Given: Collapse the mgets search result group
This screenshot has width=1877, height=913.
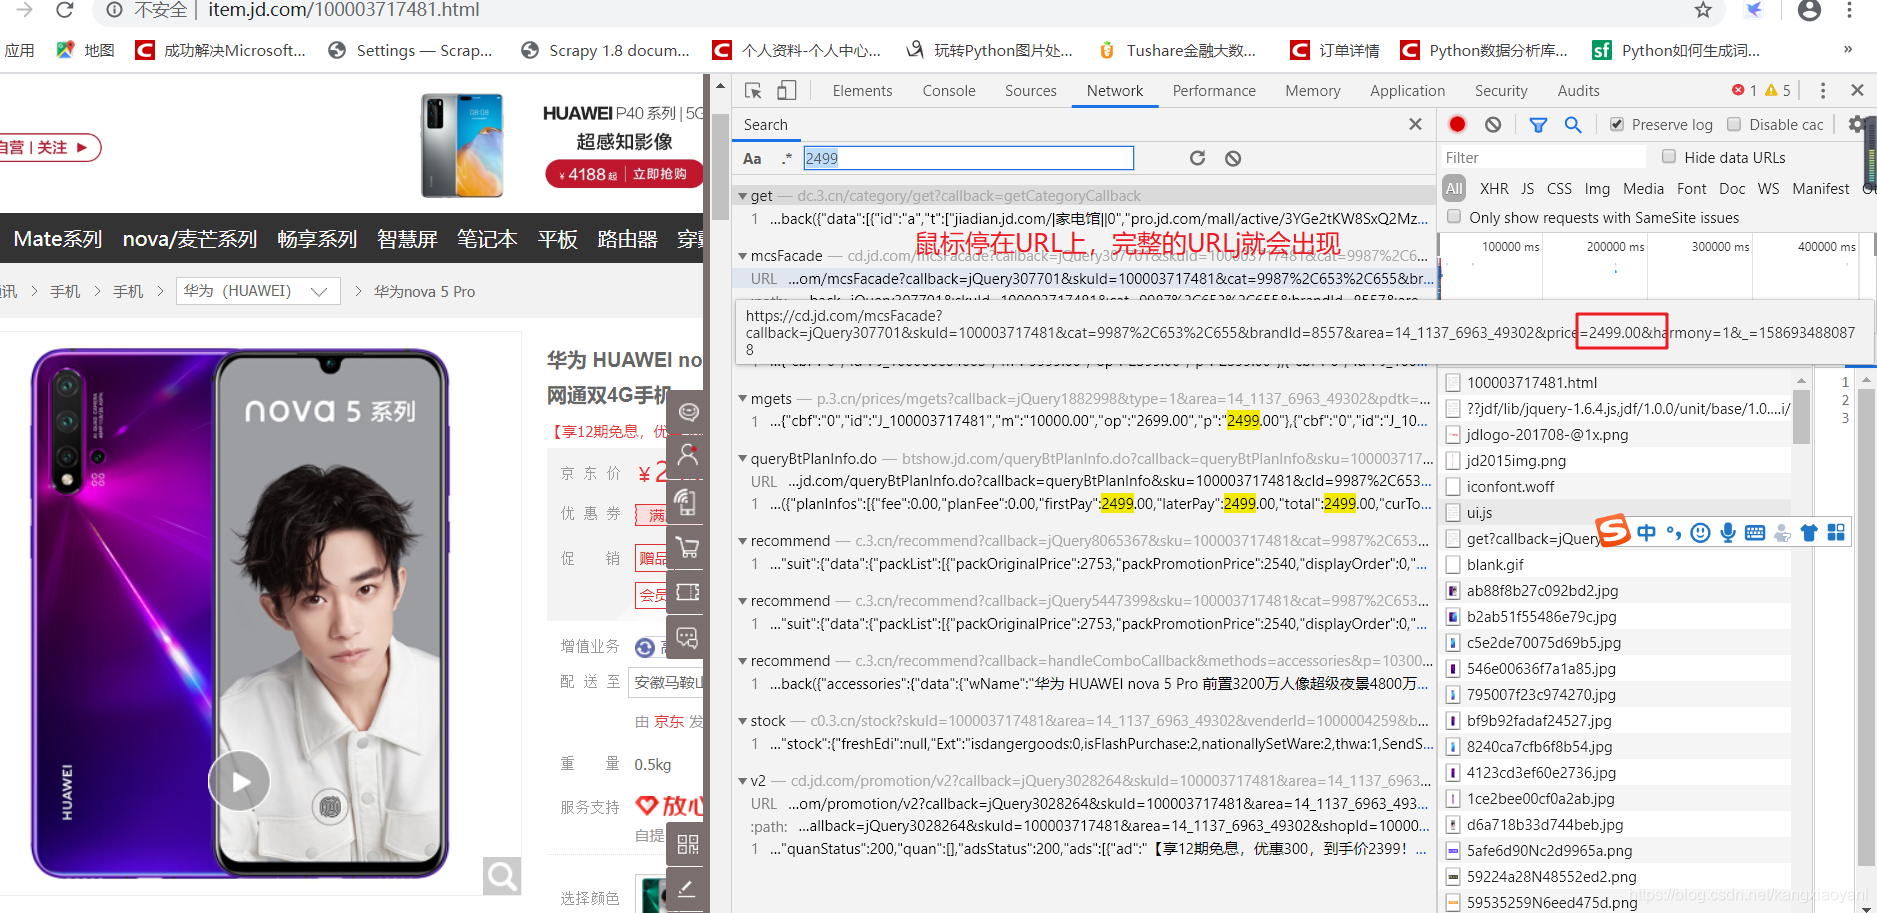Looking at the screenshot, I should (743, 398).
